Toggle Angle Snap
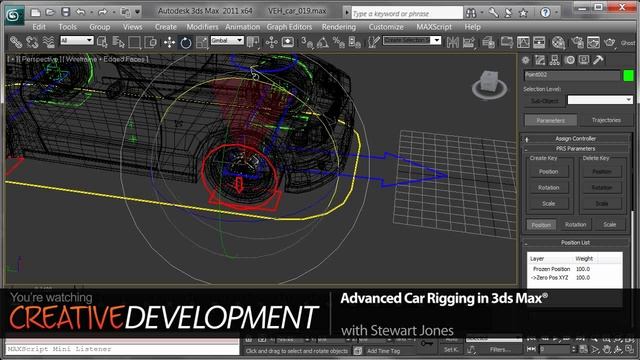Viewport: 640px width, 360px height. 322,42
